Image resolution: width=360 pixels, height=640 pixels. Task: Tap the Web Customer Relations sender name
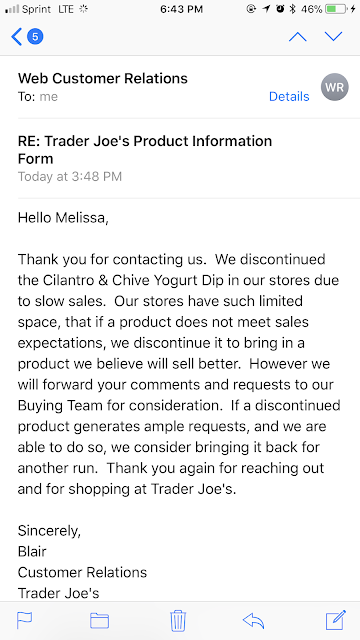103,78
